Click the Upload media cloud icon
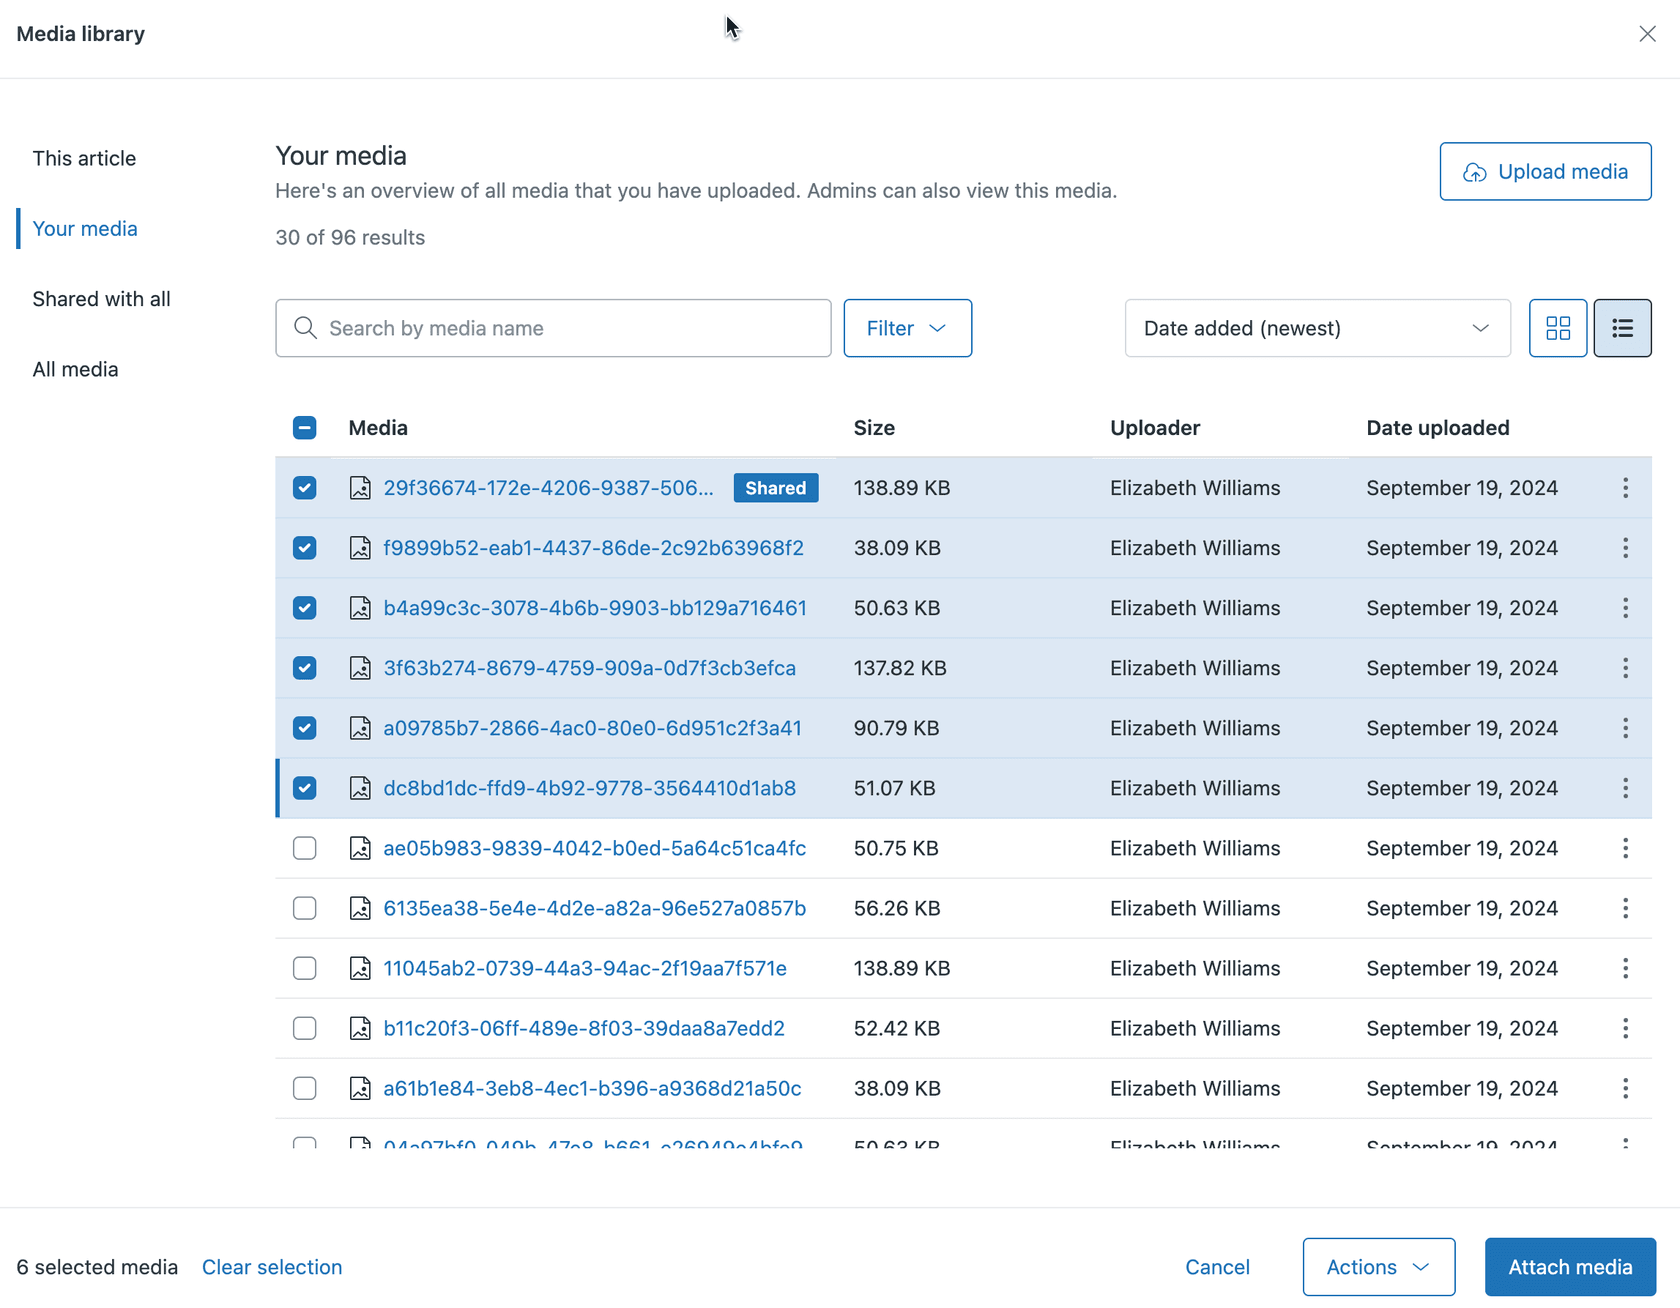The image size is (1680, 1308). coord(1474,172)
